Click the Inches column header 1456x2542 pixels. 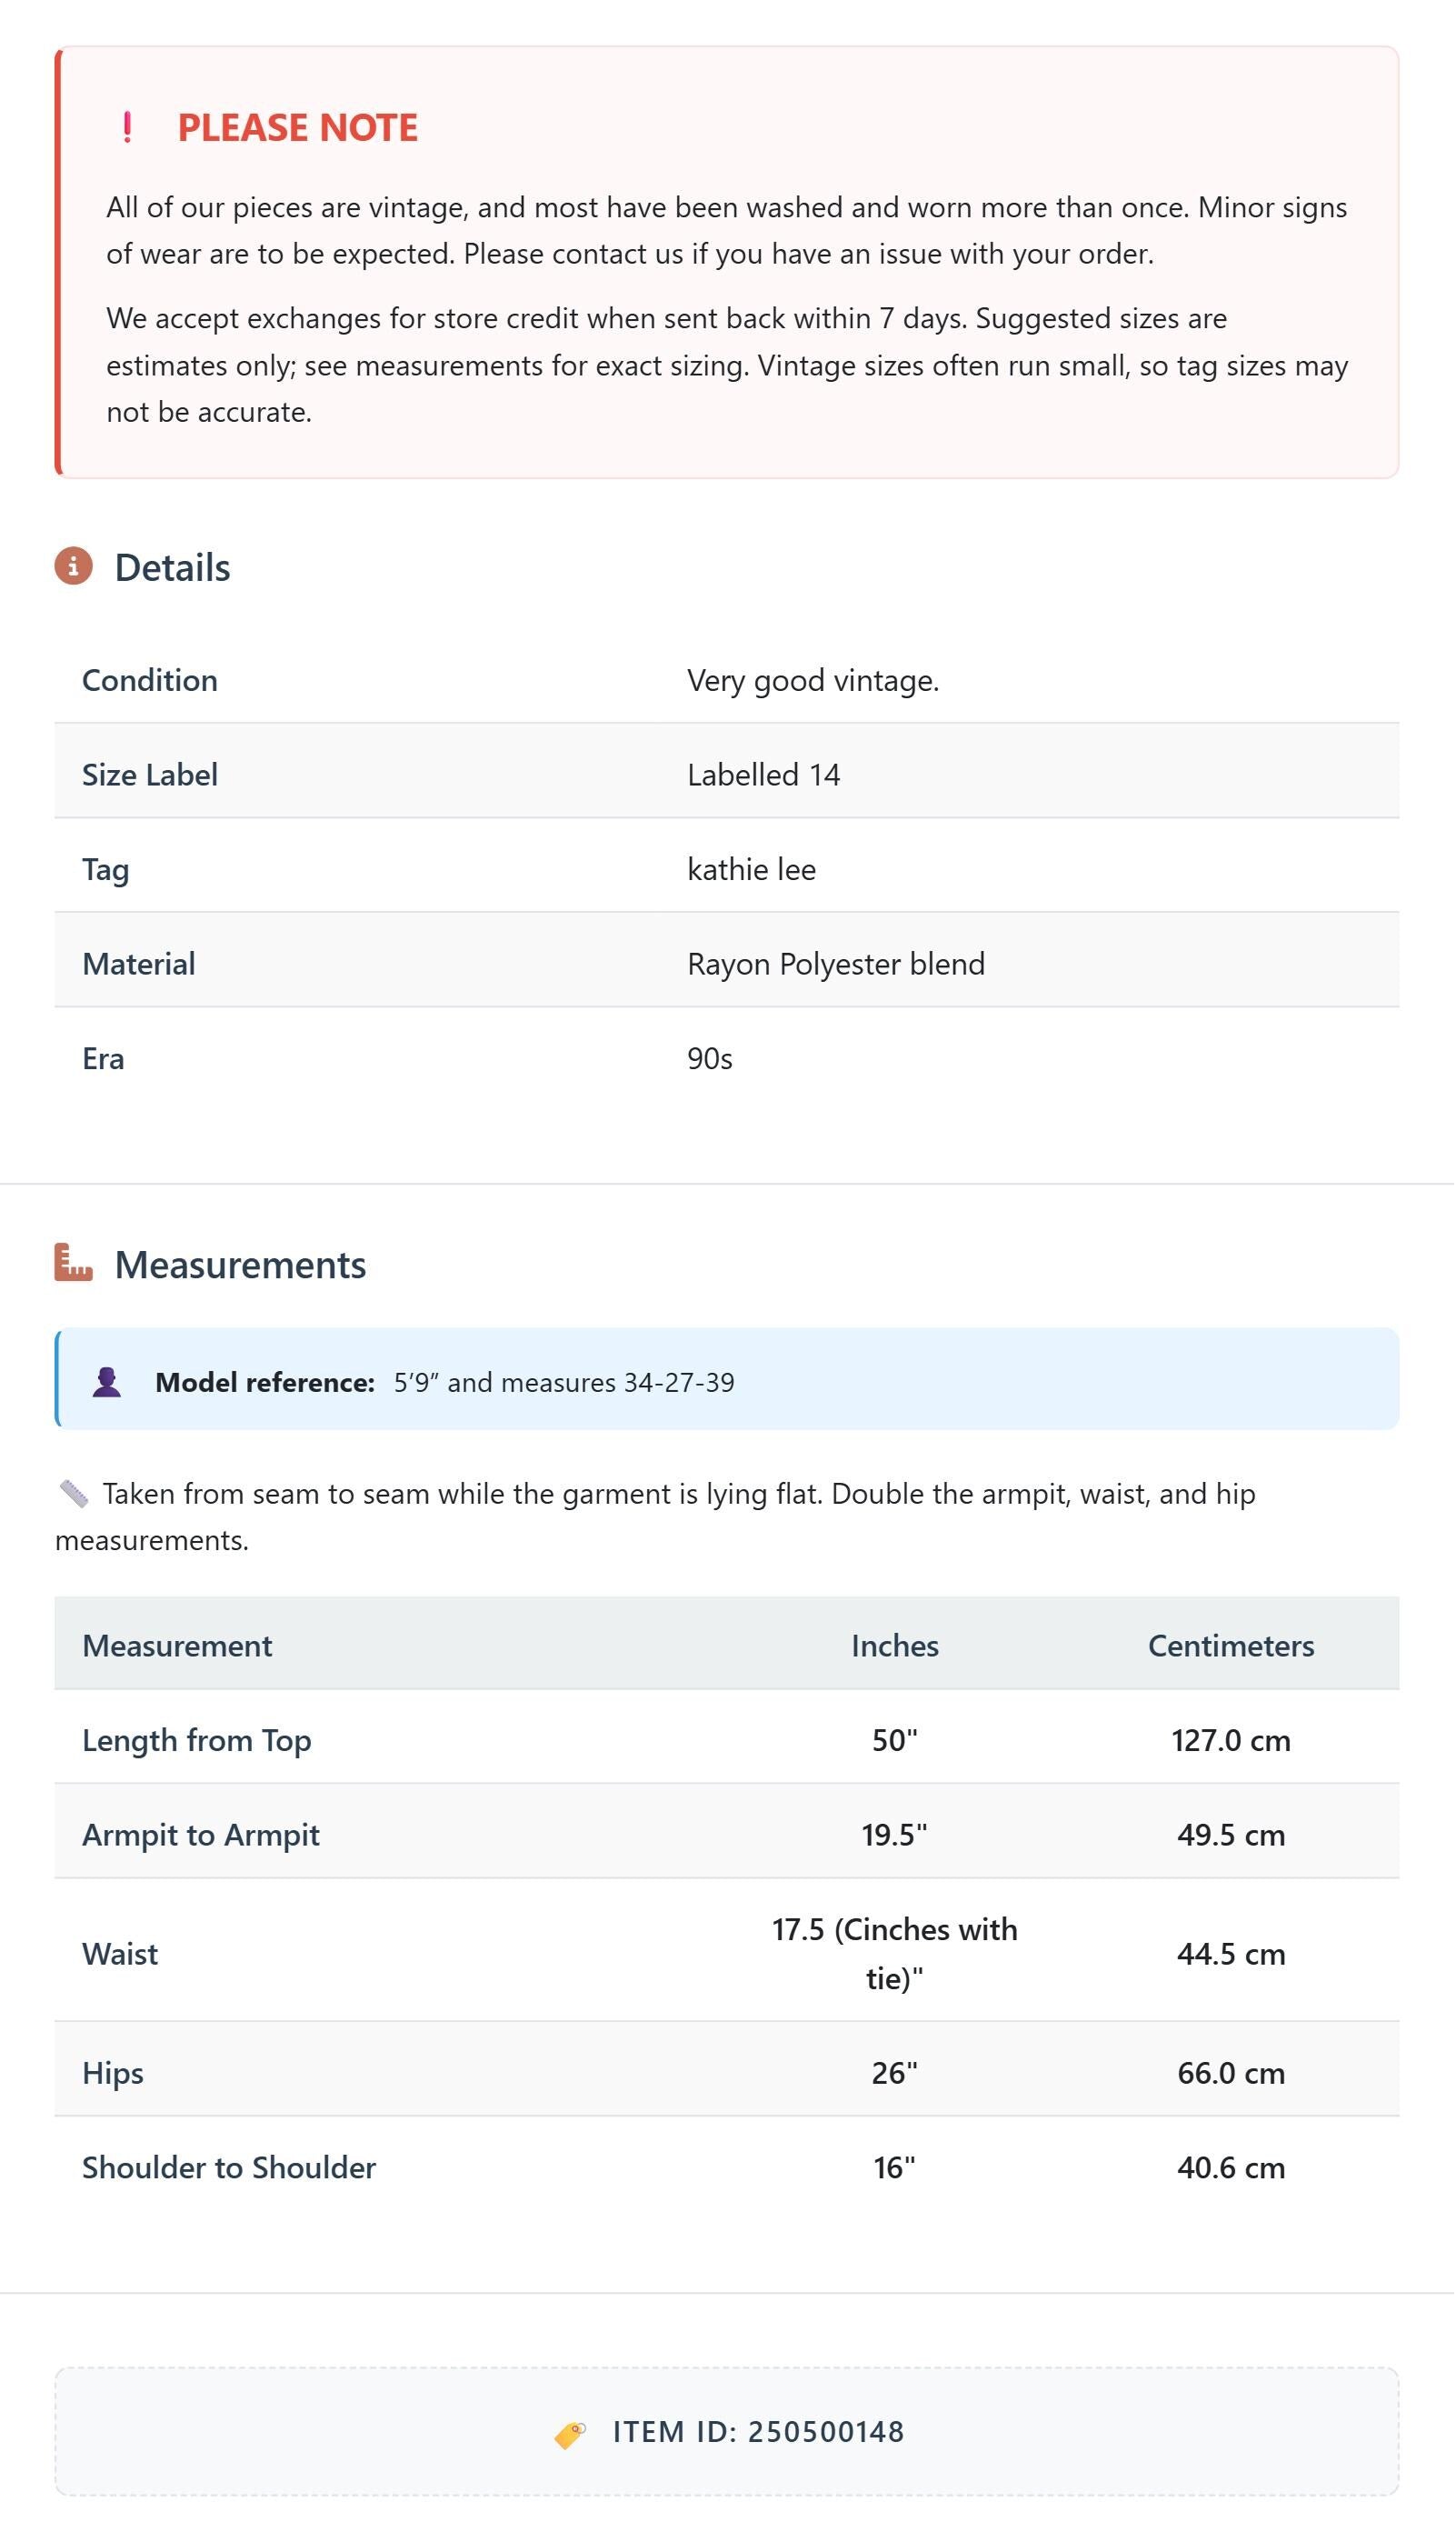tap(895, 1646)
